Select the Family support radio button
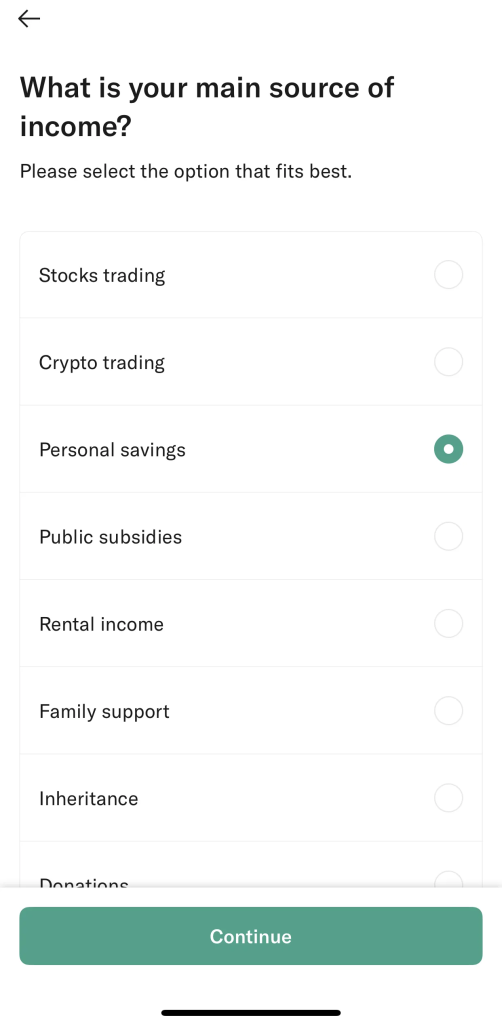Screen dimensions: 502x1024 coord(448,711)
